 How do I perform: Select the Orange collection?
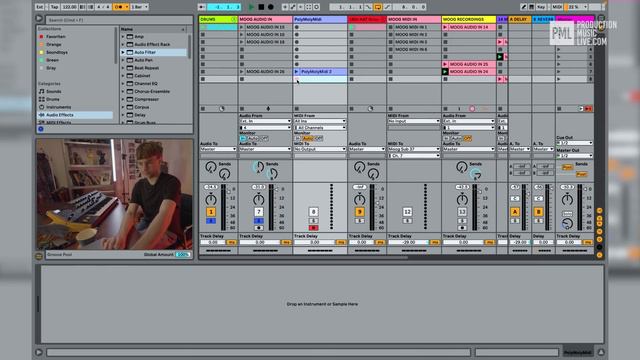[x=54, y=44]
